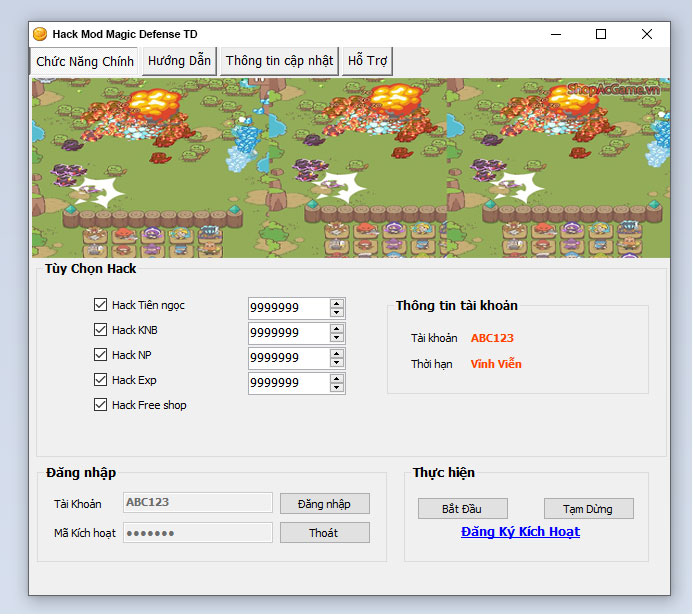Viewport: 693px width, 616px height.
Task: Decrease the Hack Exp value with down arrow
Action: click(x=337, y=388)
